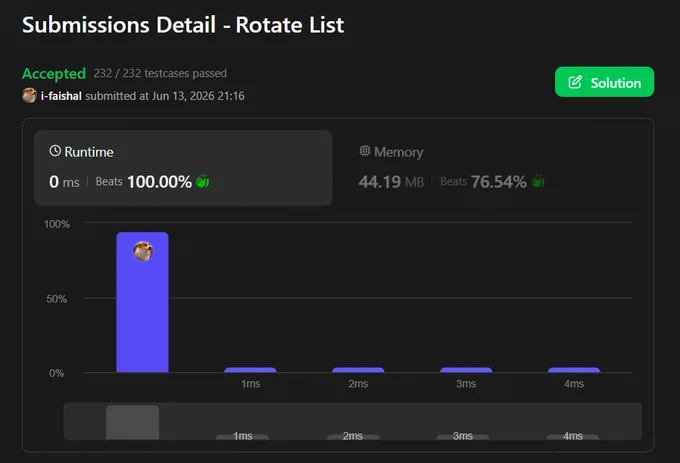Viewport: 680px width, 463px height.
Task: Click the '3ms' x-axis label under chart
Action: (466, 384)
